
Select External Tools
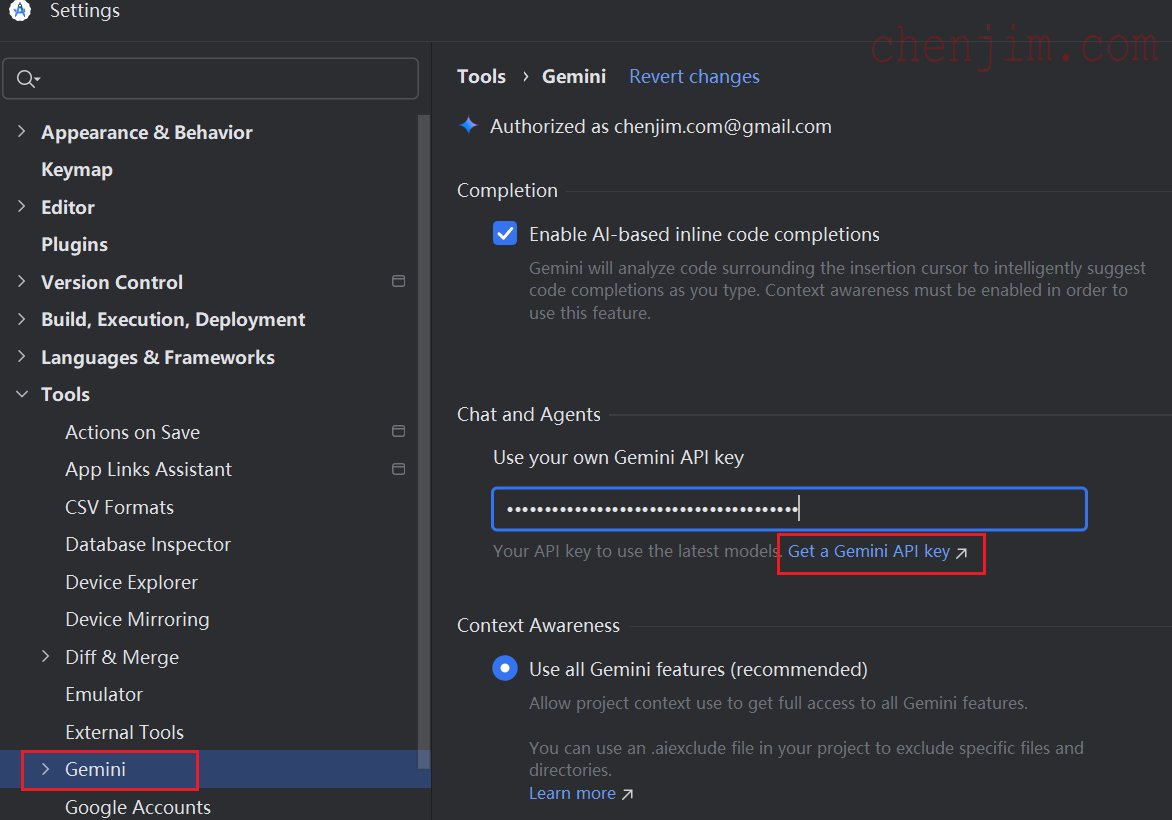click(125, 732)
